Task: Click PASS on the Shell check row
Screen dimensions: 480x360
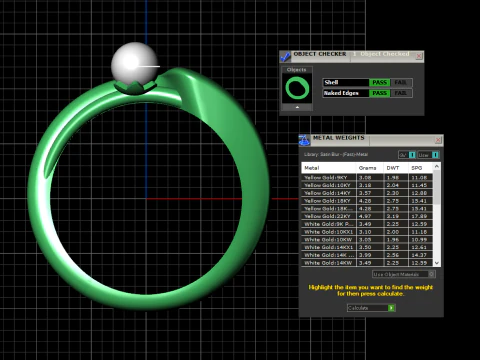Action: (379, 82)
